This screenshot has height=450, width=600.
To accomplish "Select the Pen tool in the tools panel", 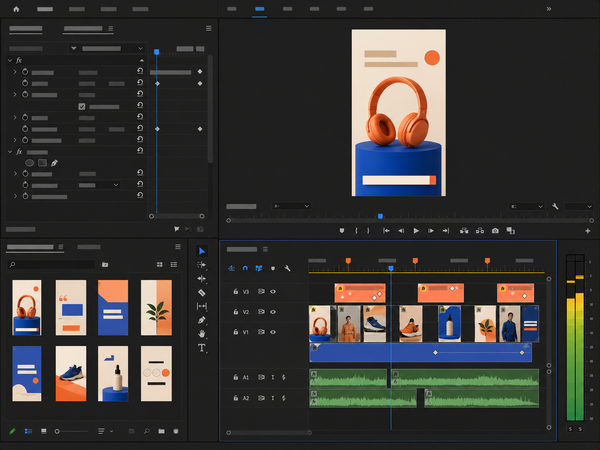I will [202, 320].
